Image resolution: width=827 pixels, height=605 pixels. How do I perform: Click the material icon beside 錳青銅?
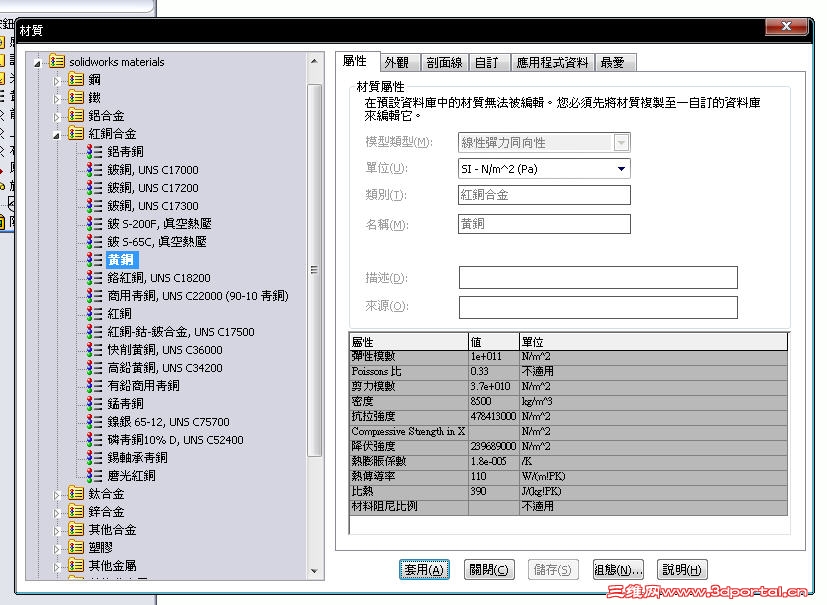[x=94, y=404]
